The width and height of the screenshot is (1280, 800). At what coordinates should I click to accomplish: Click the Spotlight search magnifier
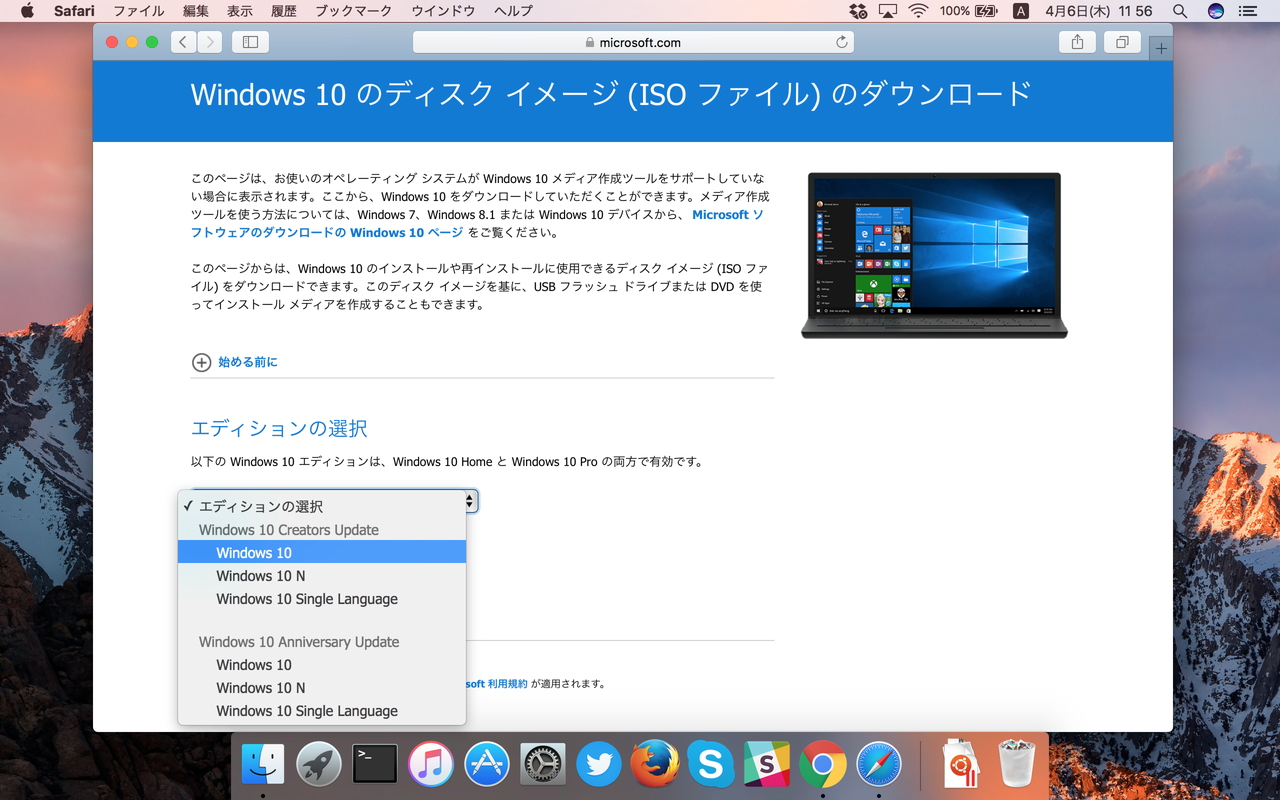tap(1179, 11)
